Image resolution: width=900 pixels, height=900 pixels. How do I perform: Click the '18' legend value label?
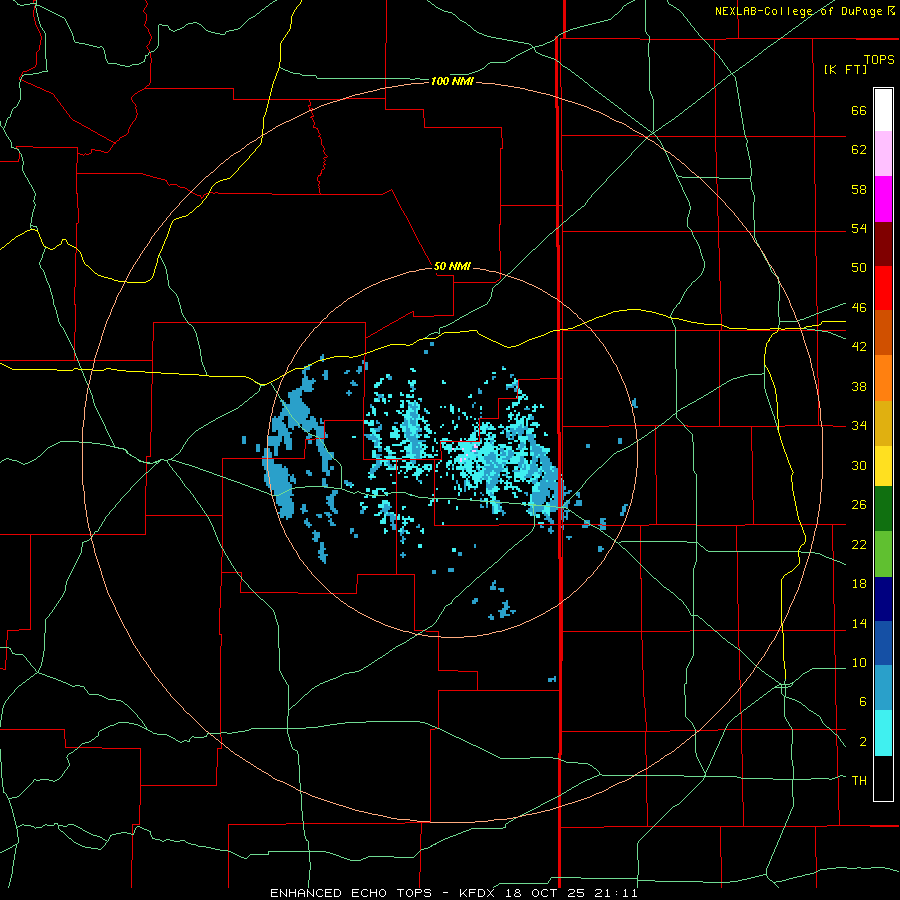point(859,584)
